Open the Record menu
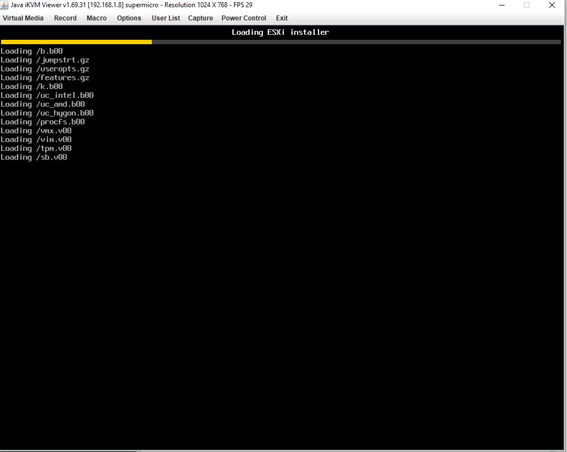The width and height of the screenshot is (567, 452). point(65,18)
